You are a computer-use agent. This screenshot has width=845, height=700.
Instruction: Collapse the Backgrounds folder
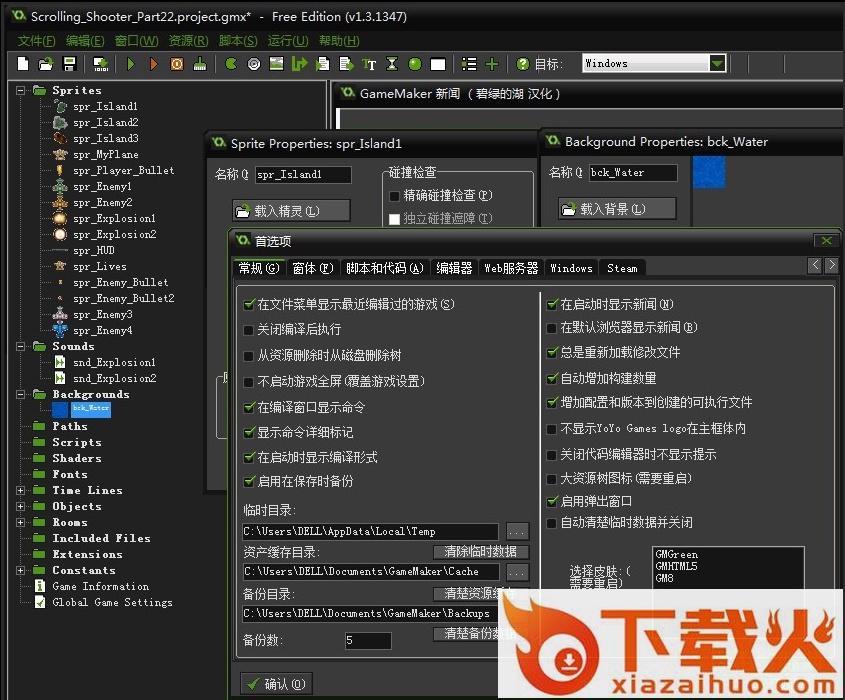click(20, 394)
